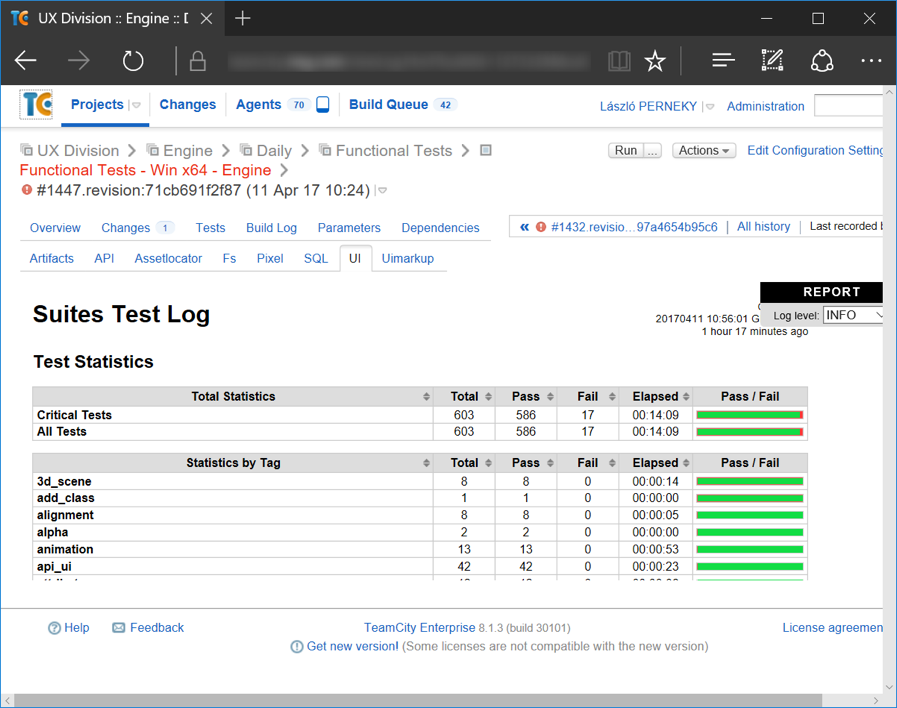Open the Build Queue tab
The image size is (897, 708).
[x=388, y=105]
